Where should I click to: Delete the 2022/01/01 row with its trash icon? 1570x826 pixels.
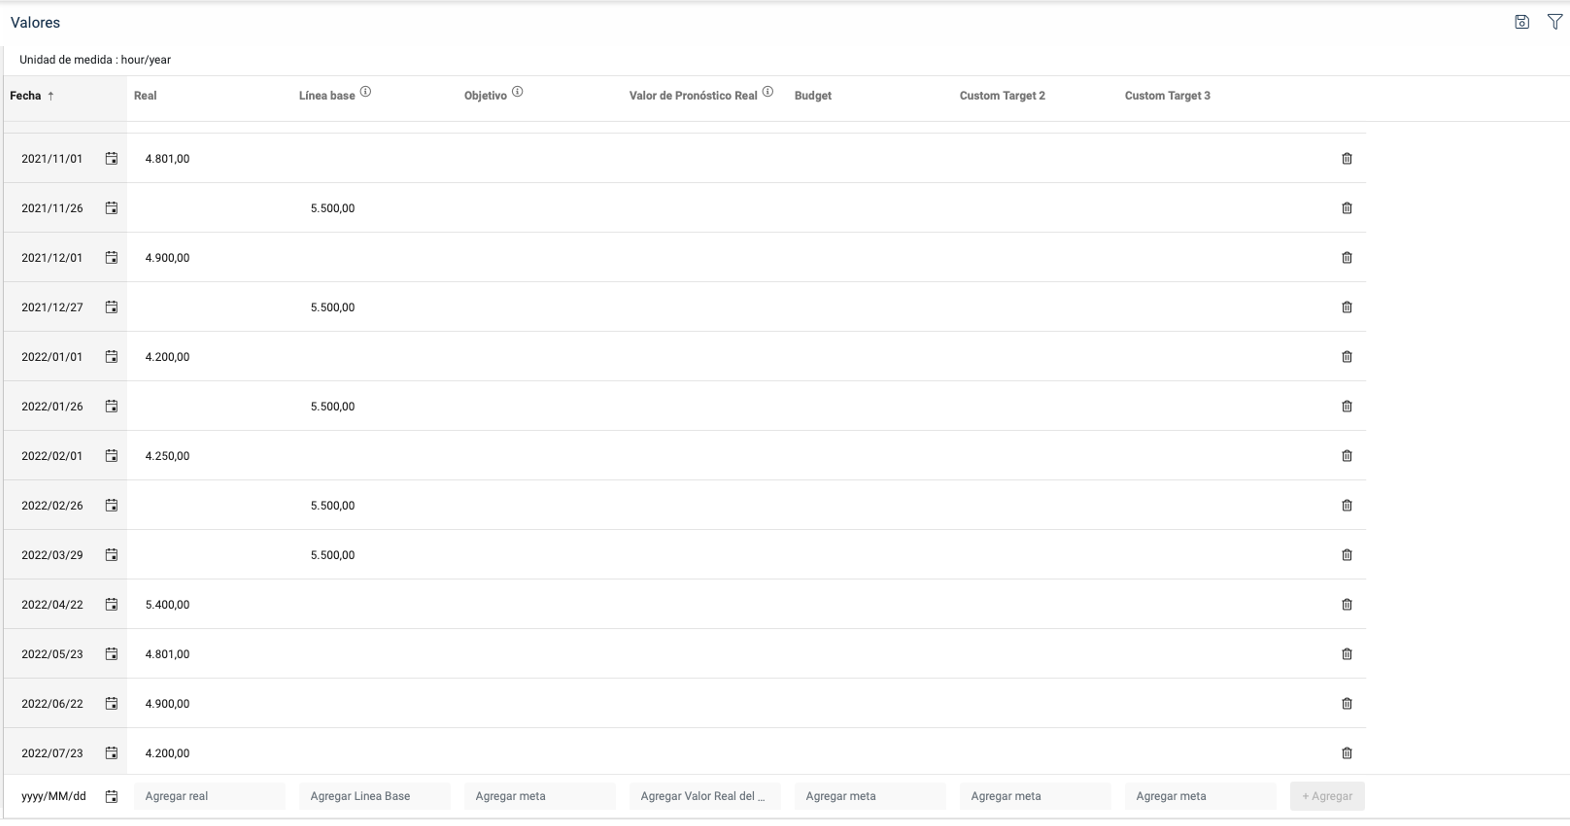[1347, 357]
